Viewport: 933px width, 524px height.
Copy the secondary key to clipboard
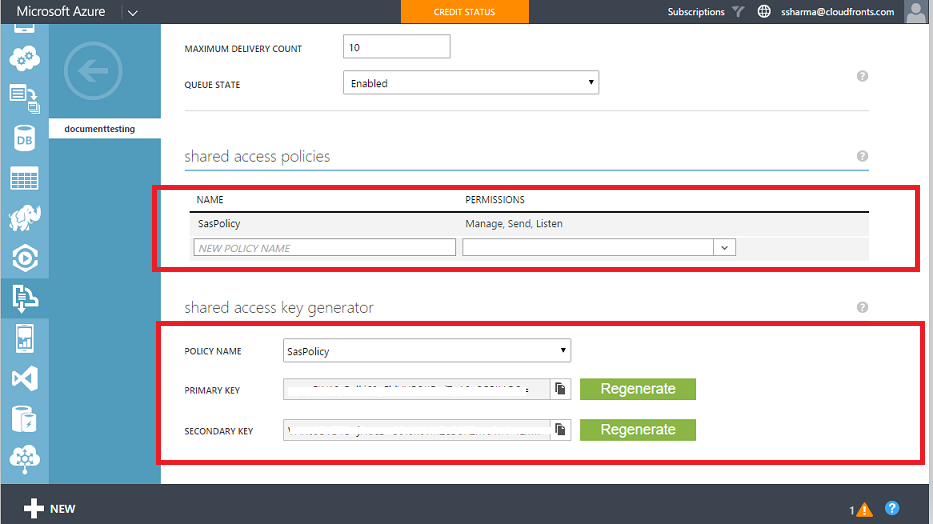point(561,430)
